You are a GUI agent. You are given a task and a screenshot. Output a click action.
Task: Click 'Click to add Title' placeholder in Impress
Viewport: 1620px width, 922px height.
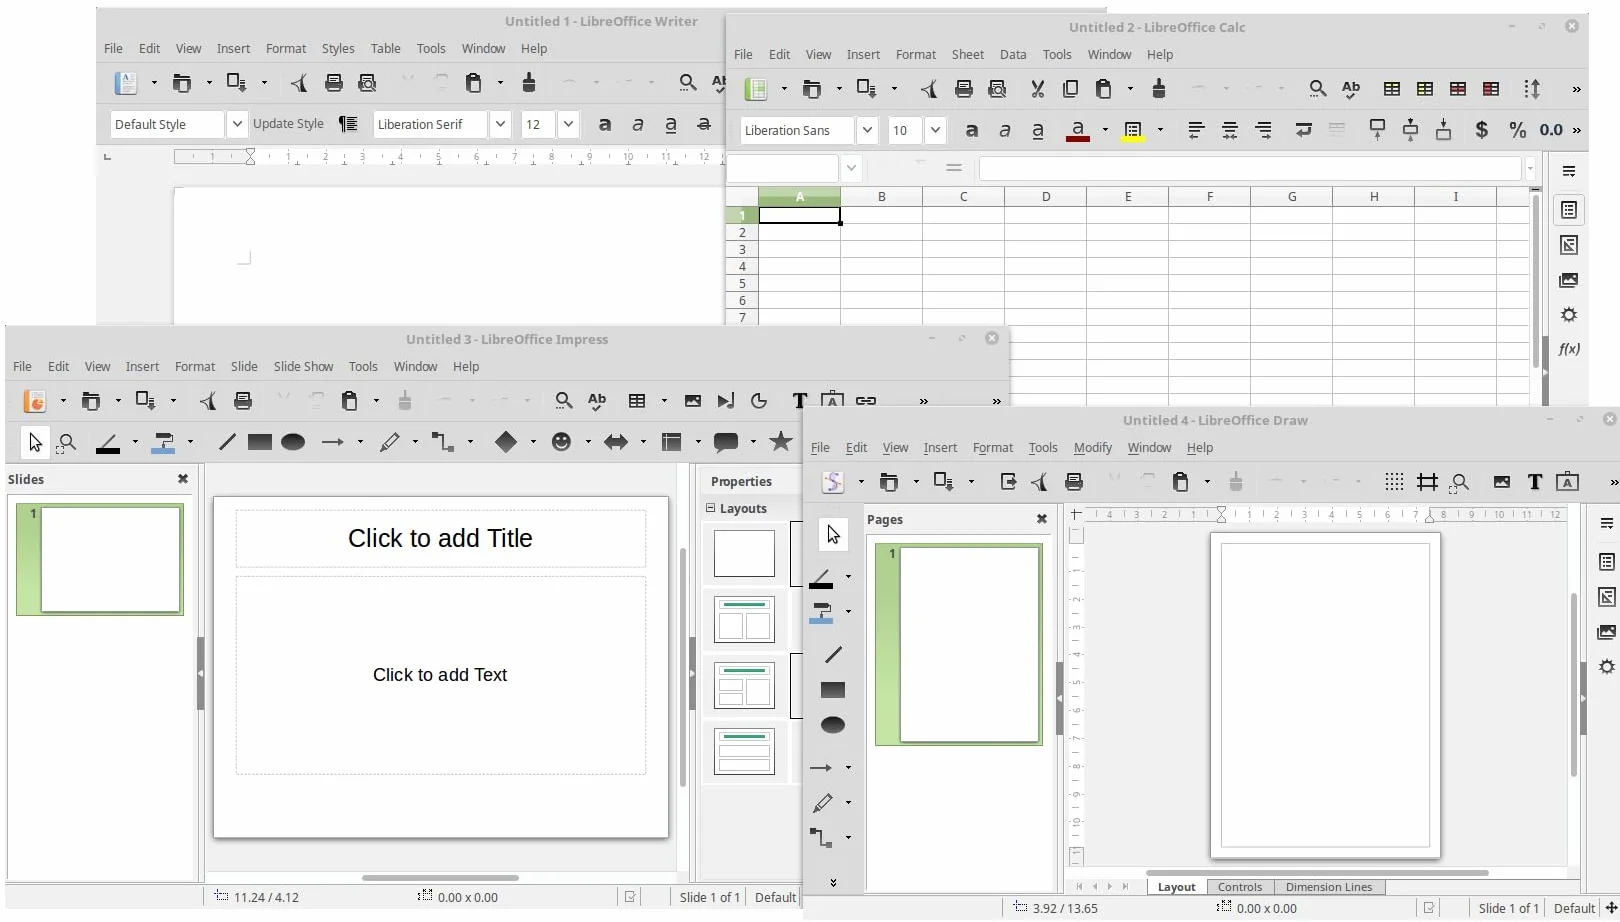tap(440, 538)
